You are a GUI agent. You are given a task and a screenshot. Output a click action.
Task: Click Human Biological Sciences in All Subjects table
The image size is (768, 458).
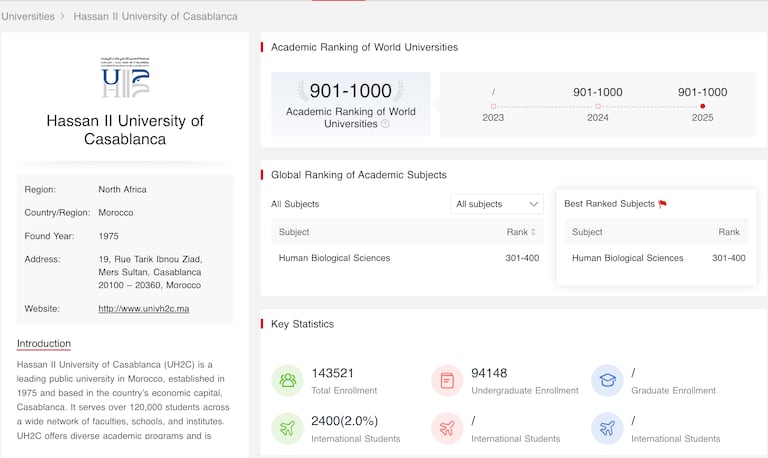[x=335, y=258]
